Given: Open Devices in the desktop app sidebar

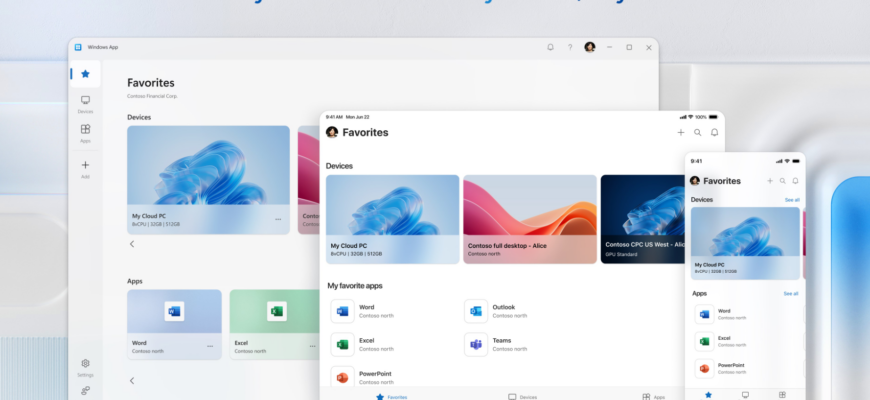Looking at the screenshot, I should tap(85, 104).
